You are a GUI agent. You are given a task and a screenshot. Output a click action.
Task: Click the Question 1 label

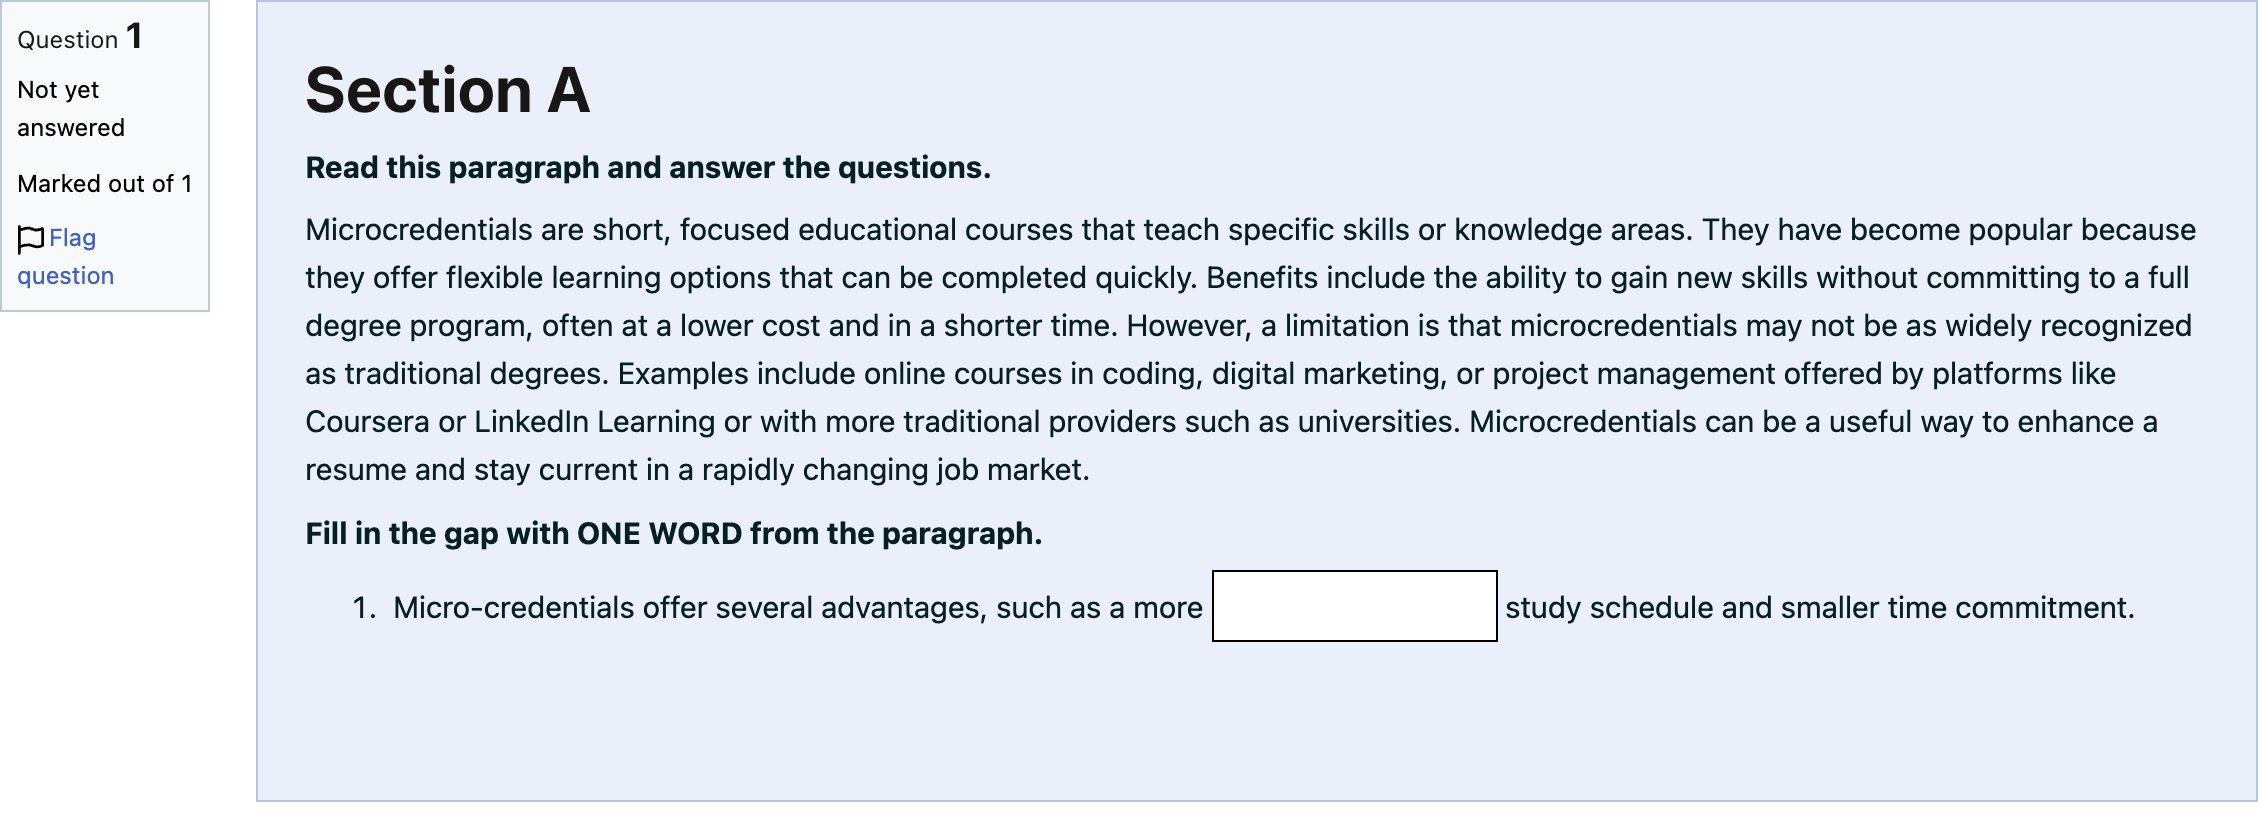tap(80, 38)
